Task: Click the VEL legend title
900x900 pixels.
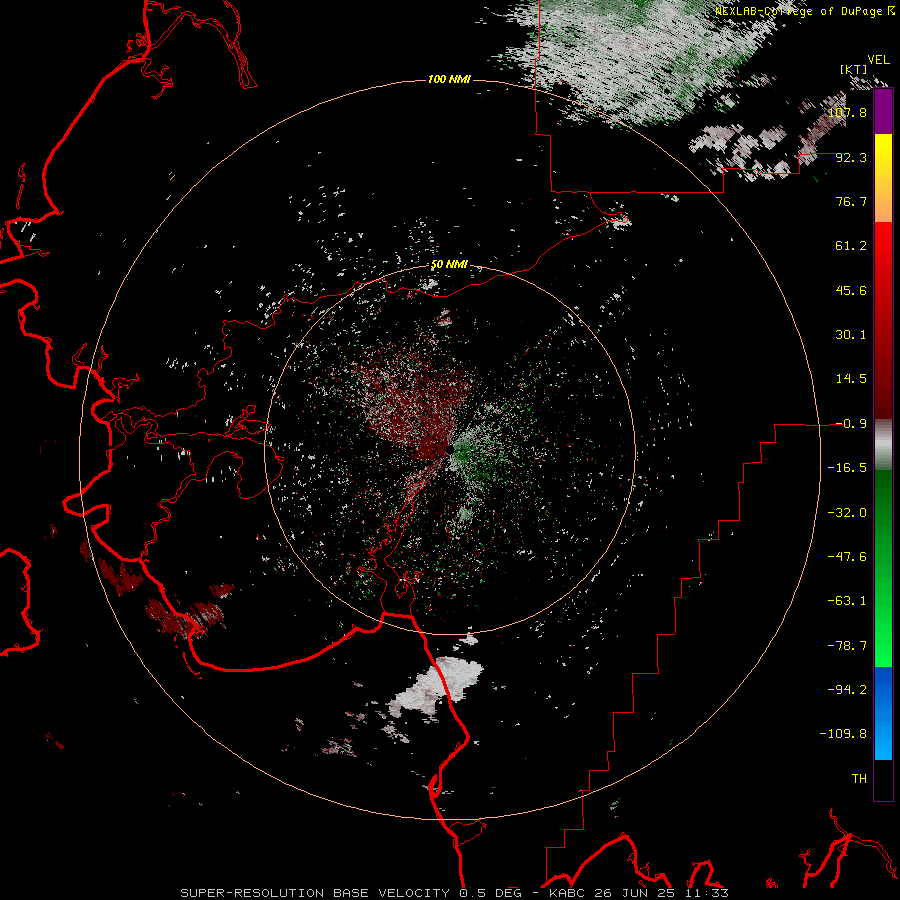Action: coord(878,60)
